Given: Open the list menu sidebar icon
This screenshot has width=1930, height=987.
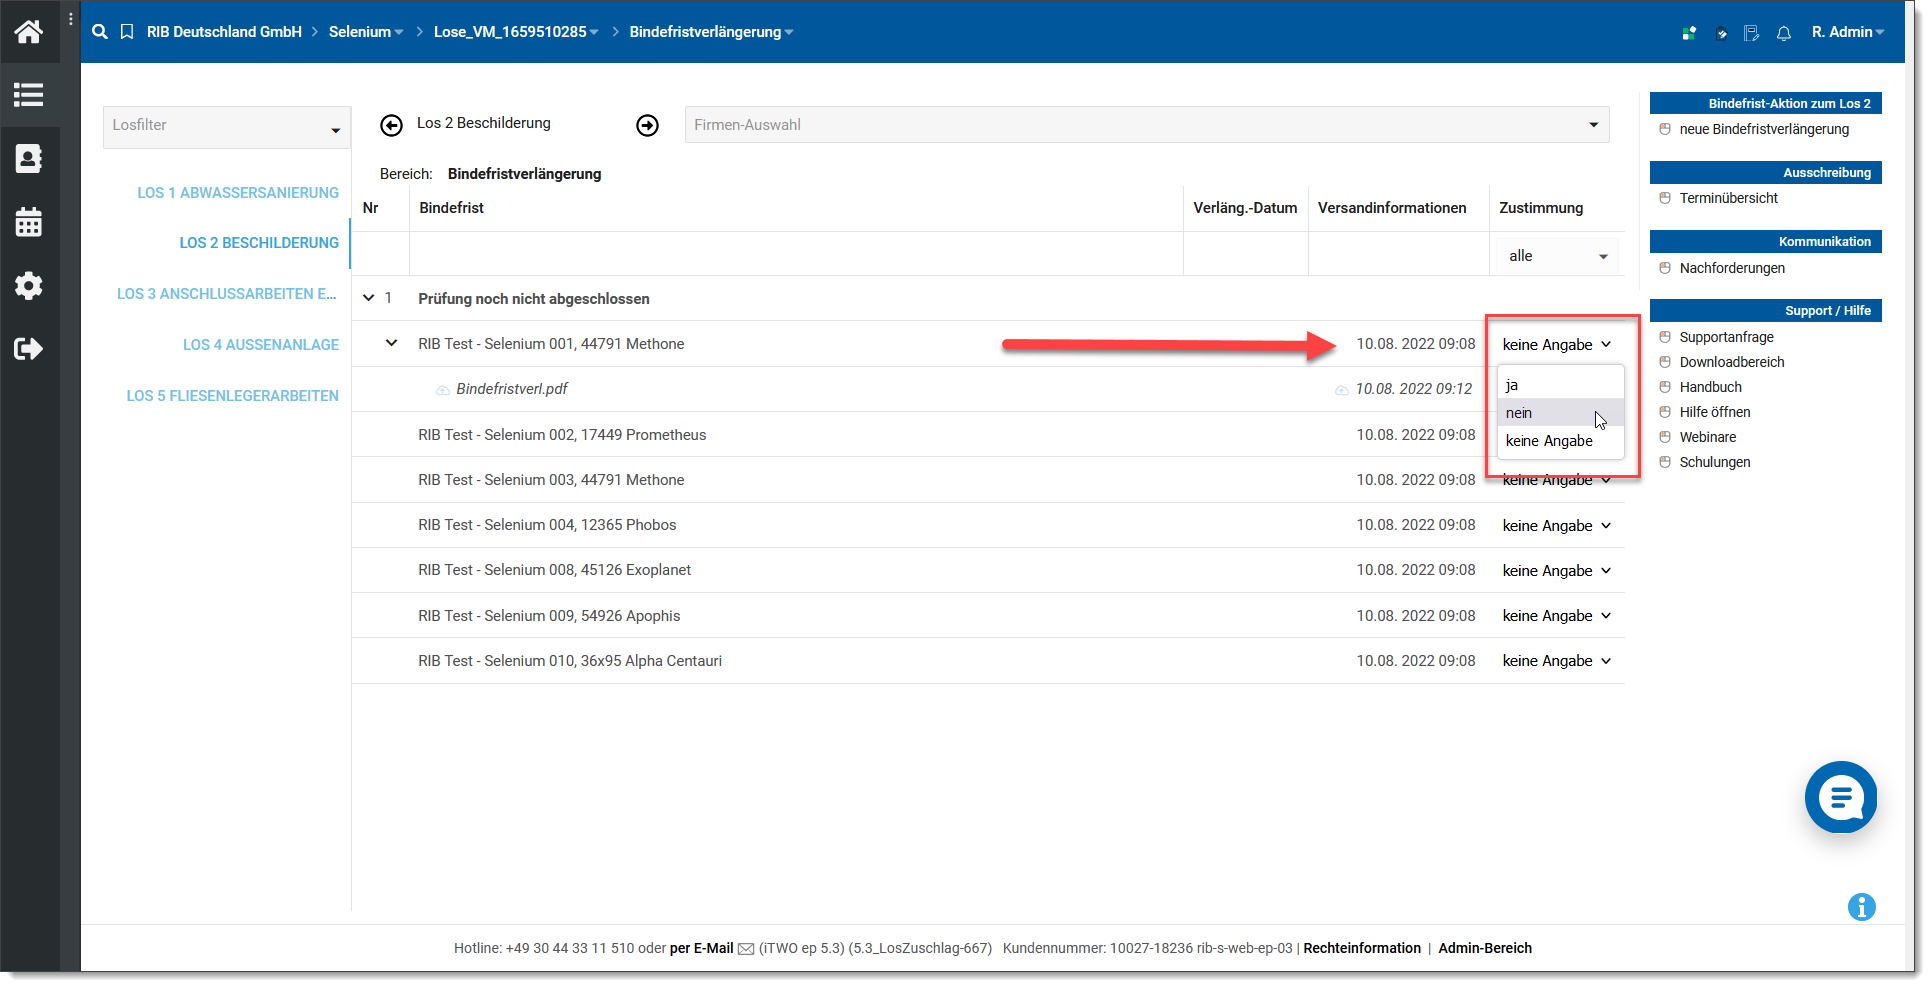Looking at the screenshot, I should (29, 95).
